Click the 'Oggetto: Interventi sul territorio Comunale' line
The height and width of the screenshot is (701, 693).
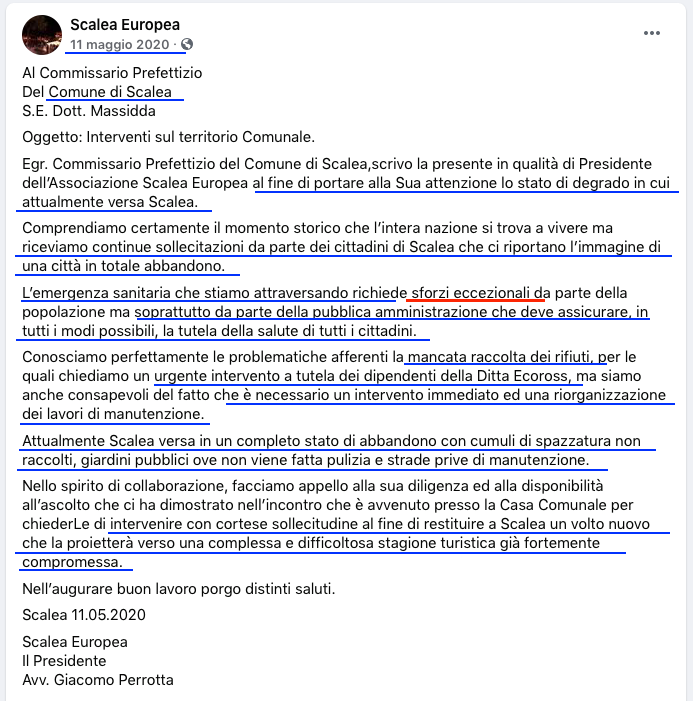(x=169, y=137)
